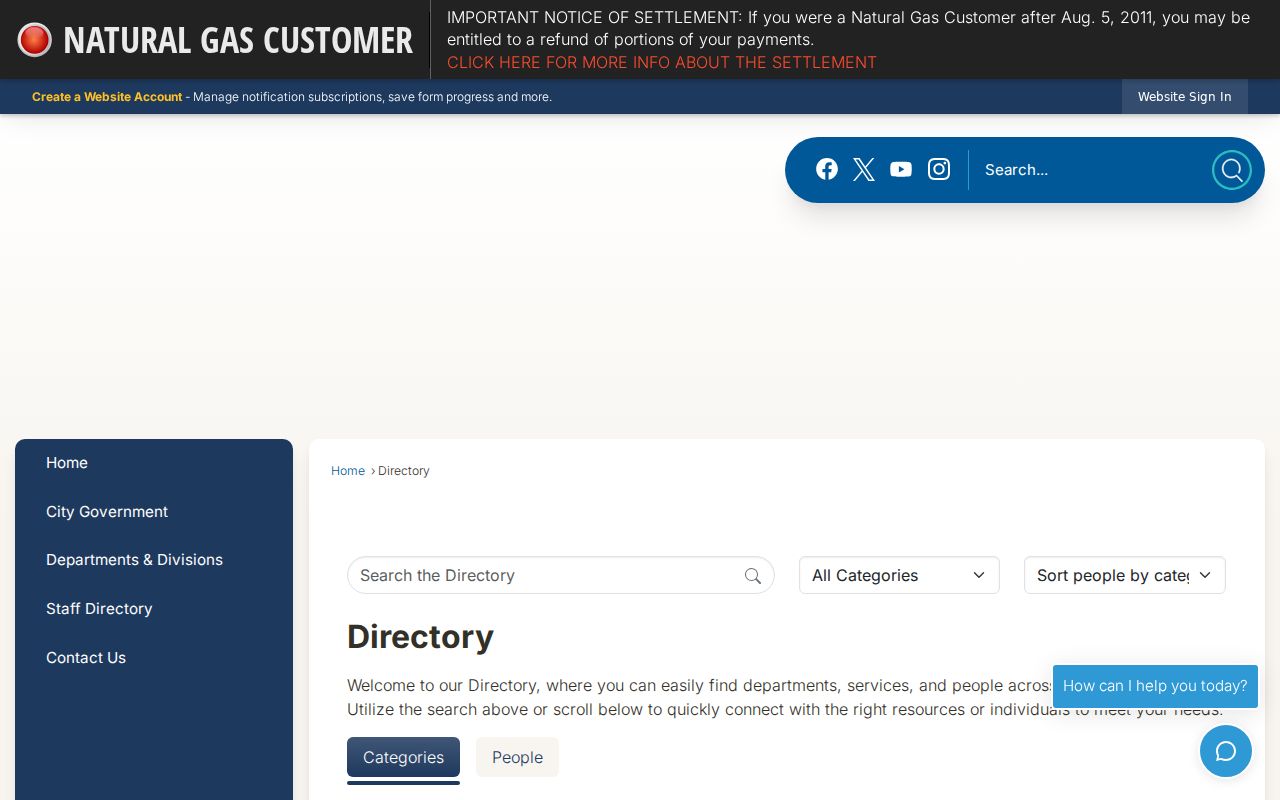Select Staff Directory in sidebar
1280x800 pixels.
99,609
